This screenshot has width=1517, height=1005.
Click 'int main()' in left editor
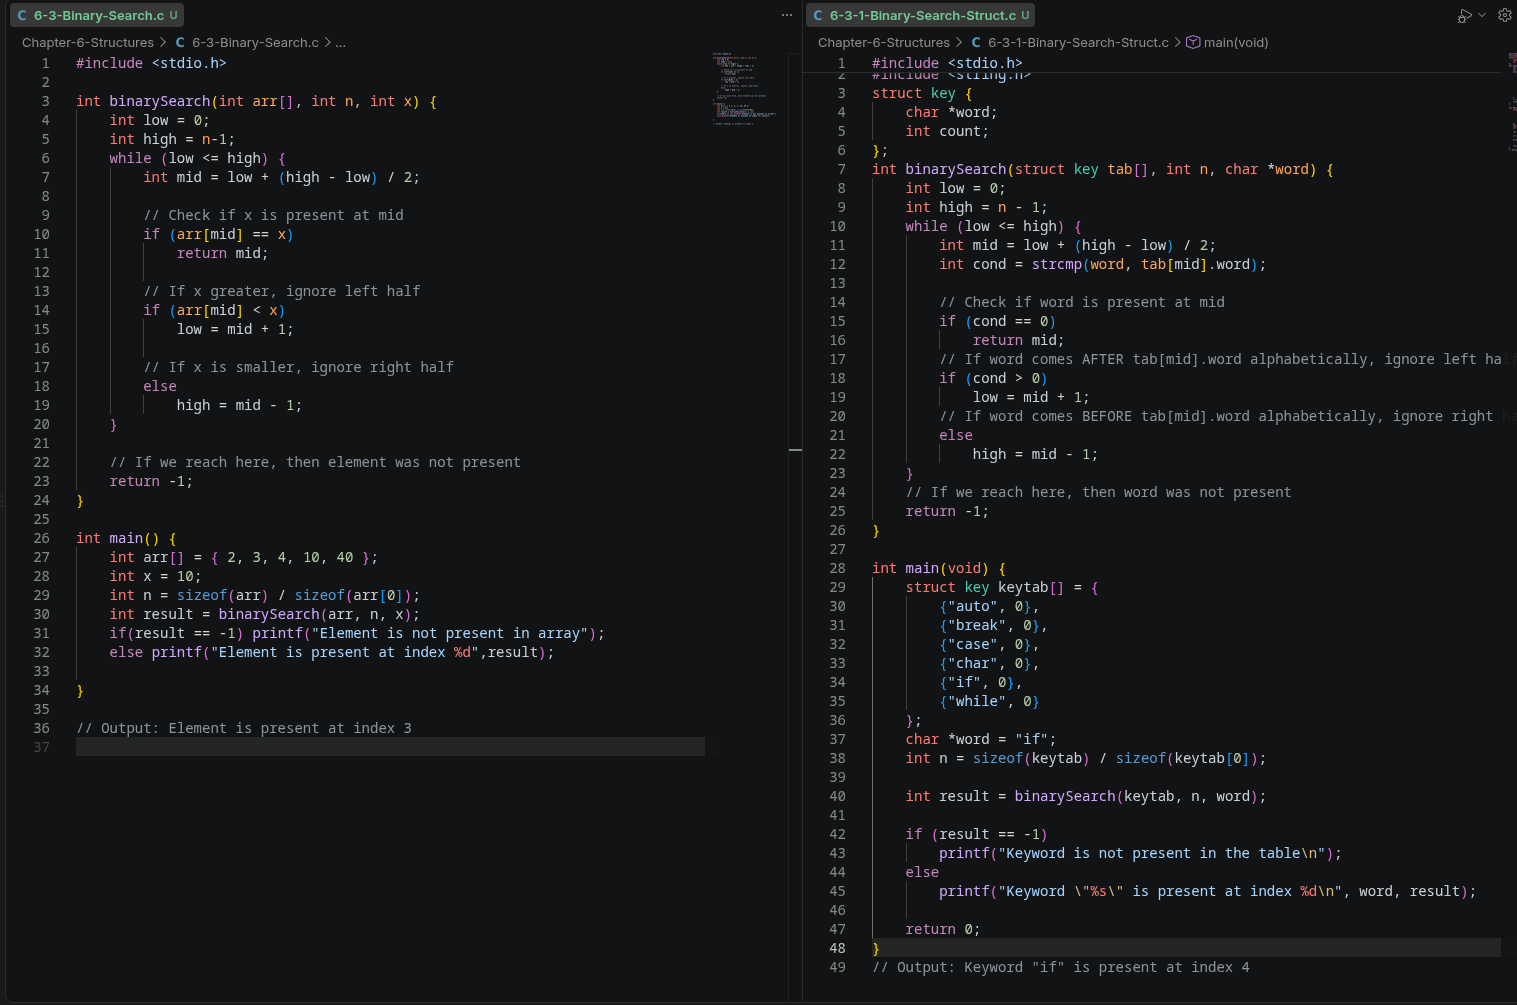pyautogui.click(x=118, y=538)
